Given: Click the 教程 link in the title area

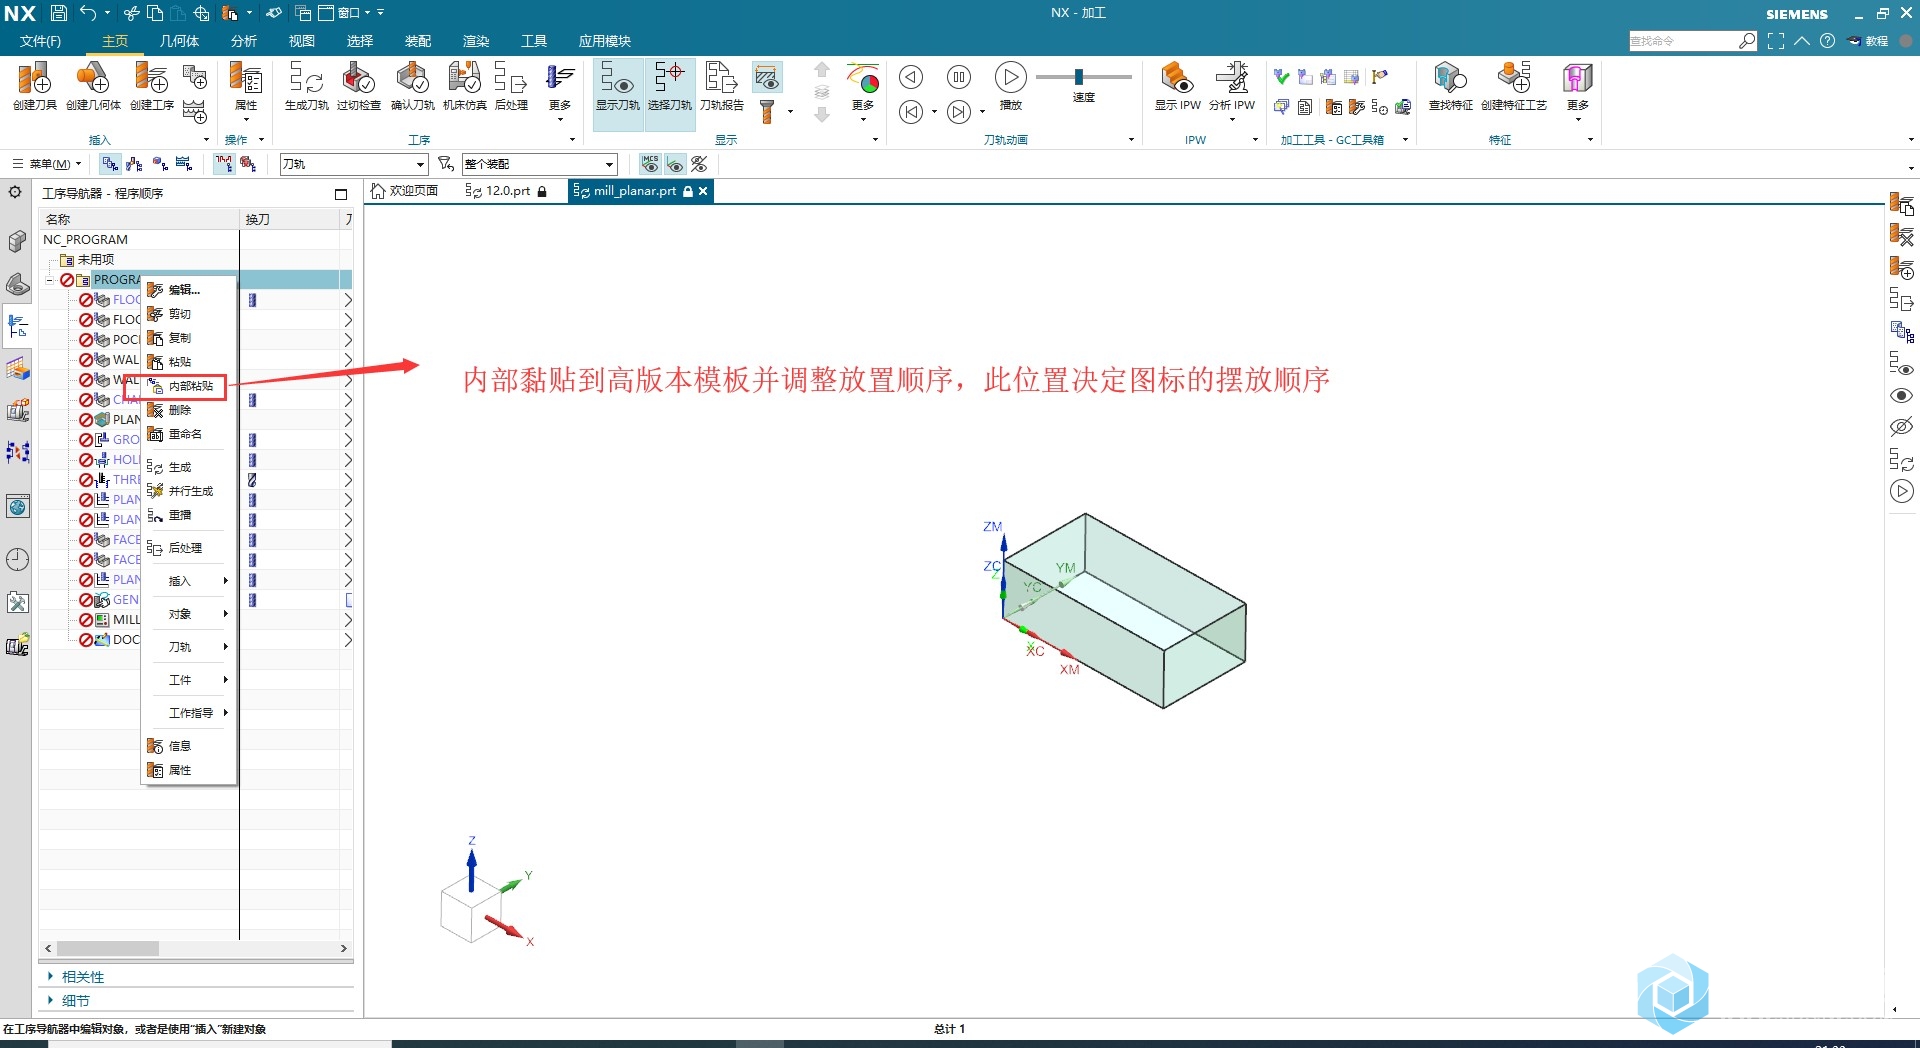Looking at the screenshot, I should (x=1868, y=41).
